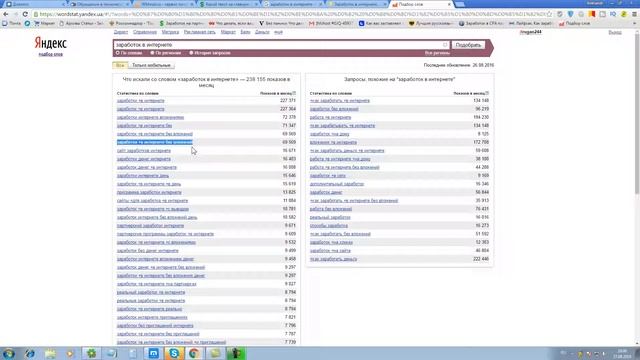Image resolution: width=640 pixels, height=360 pixels.
Task: Launch Internet Explorer from the taskbar
Action: 29,353
